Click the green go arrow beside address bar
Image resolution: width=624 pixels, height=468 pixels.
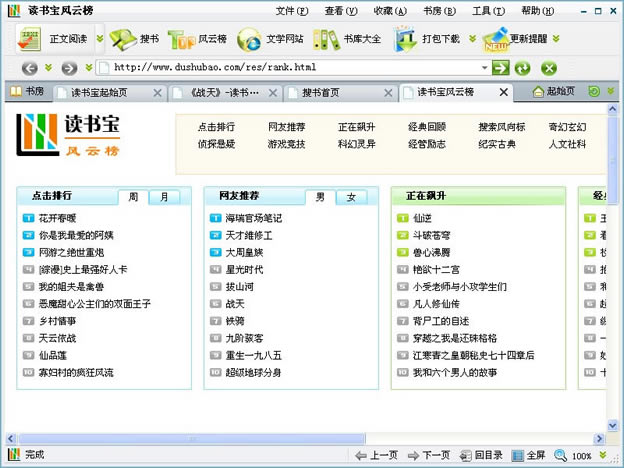click(x=500, y=68)
